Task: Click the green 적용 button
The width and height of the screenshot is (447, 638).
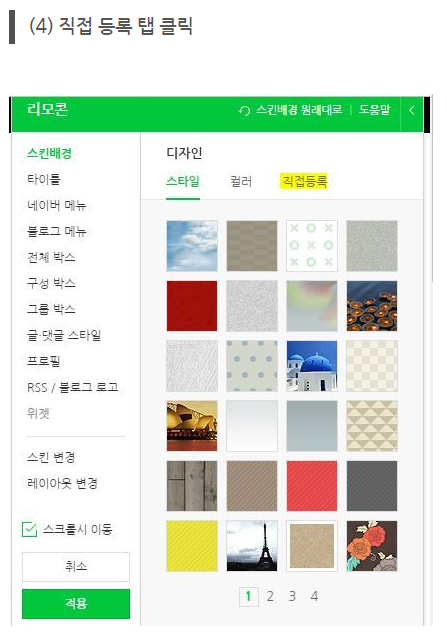Action: click(76, 603)
